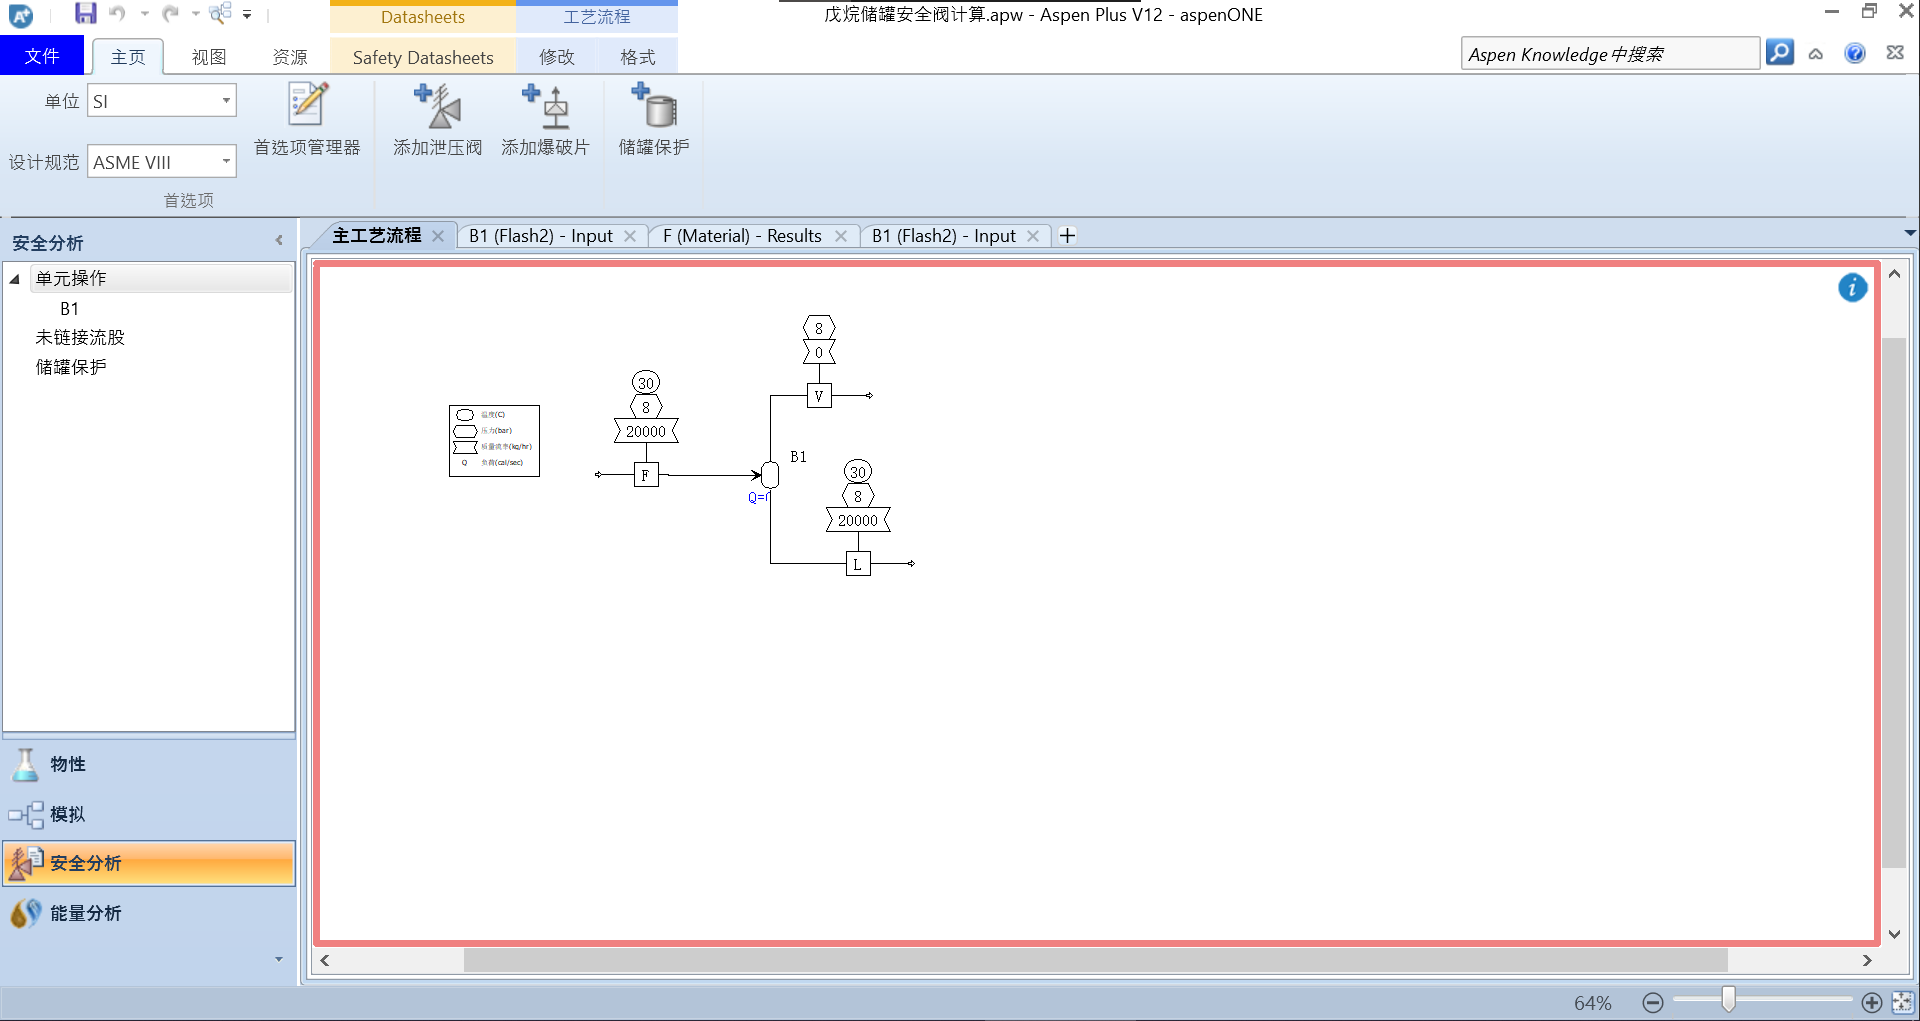Close the last B1 (Flash2) - Input tab

click(x=1033, y=236)
